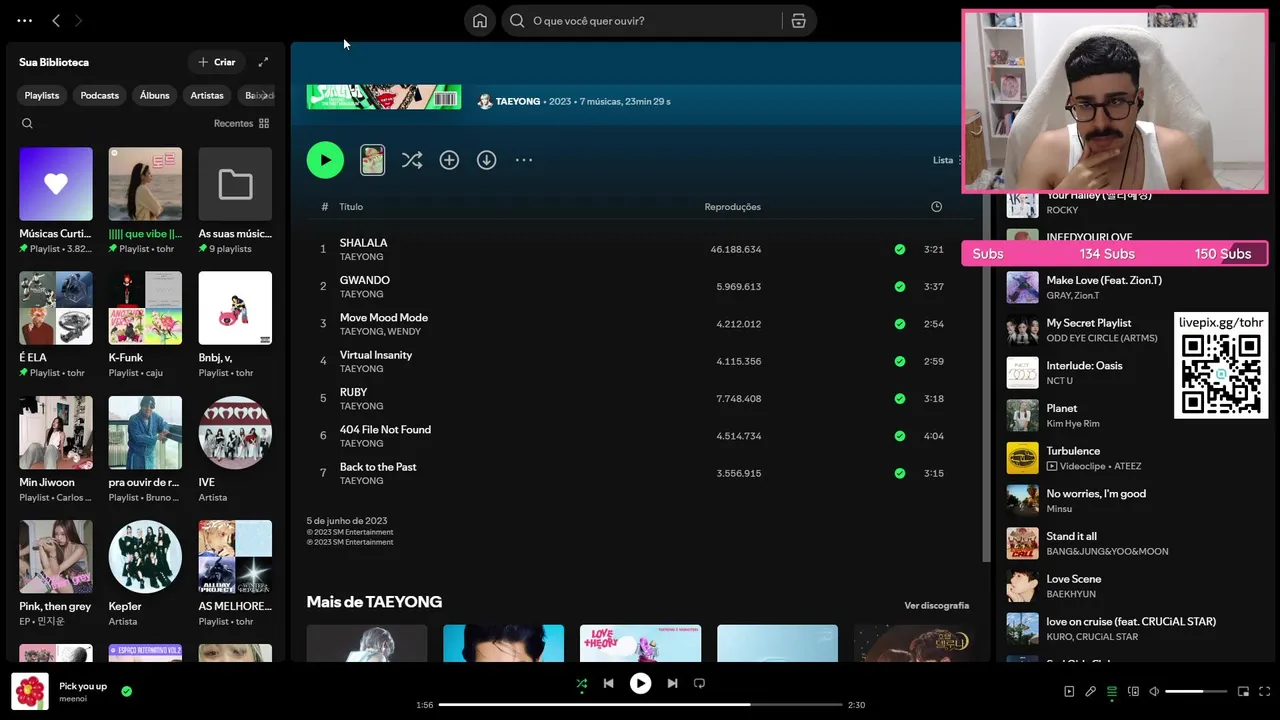Go to Spotify home via house icon
This screenshot has width=1280, height=720.
[480, 21]
